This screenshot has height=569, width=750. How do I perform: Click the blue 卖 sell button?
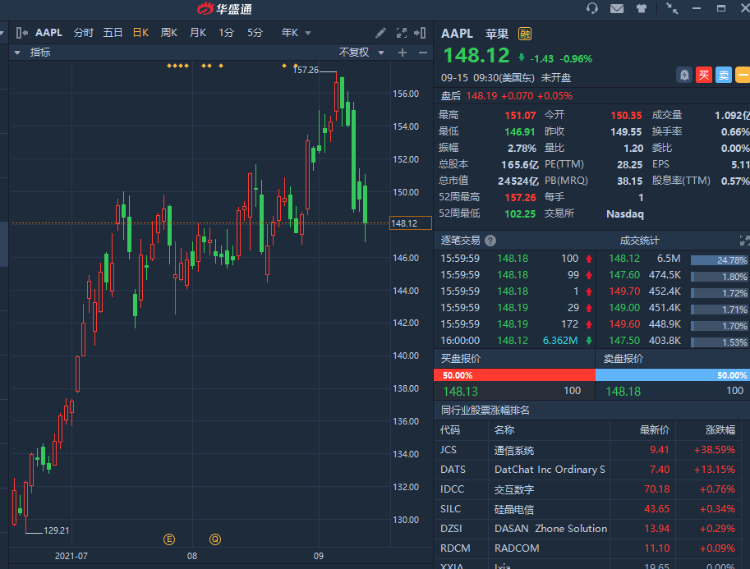coord(723,75)
